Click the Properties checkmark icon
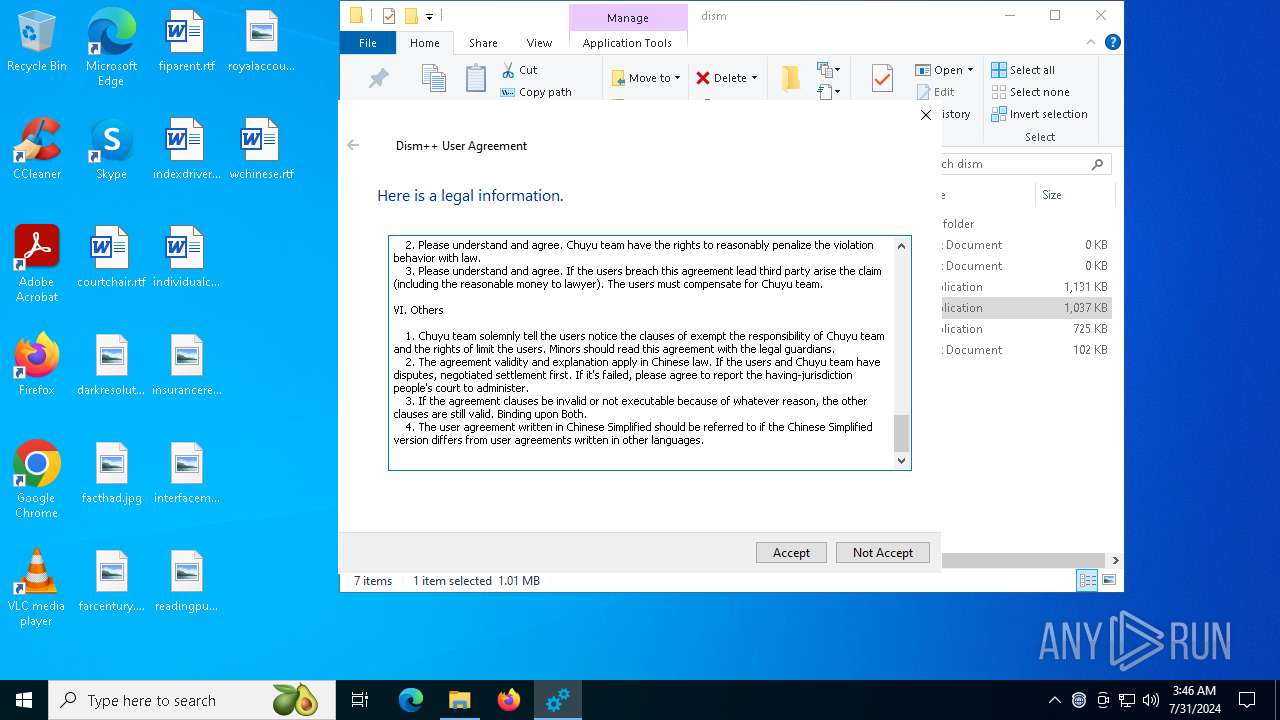The height and width of the screenshot is (720, 1280). pyautogui.click(x=882, y=78)
